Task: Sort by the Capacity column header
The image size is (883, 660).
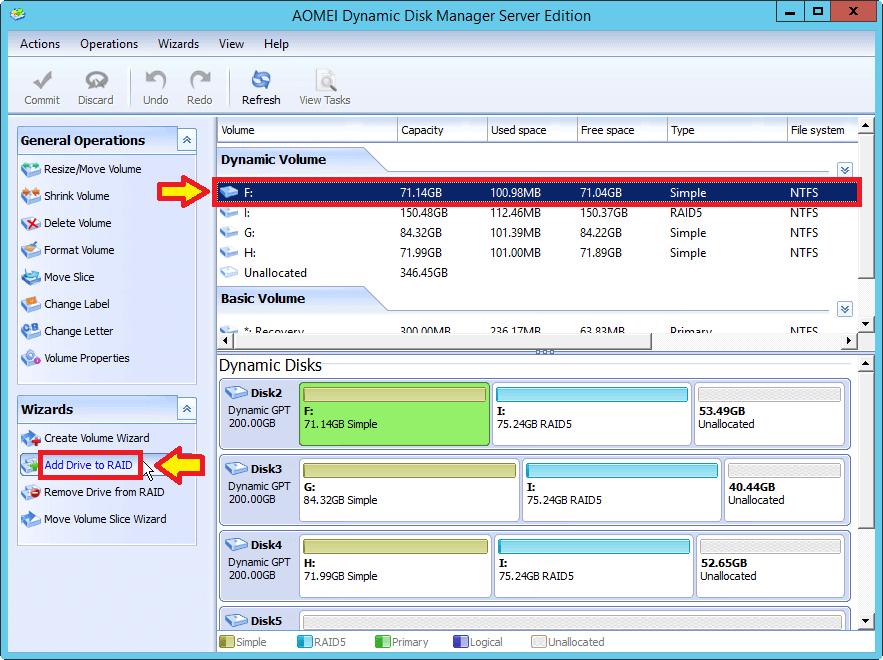Action: pos(442,130)
